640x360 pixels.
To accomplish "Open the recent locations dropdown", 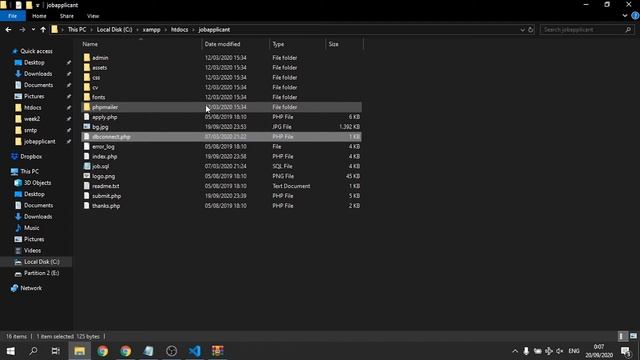I will pos(33,29).
